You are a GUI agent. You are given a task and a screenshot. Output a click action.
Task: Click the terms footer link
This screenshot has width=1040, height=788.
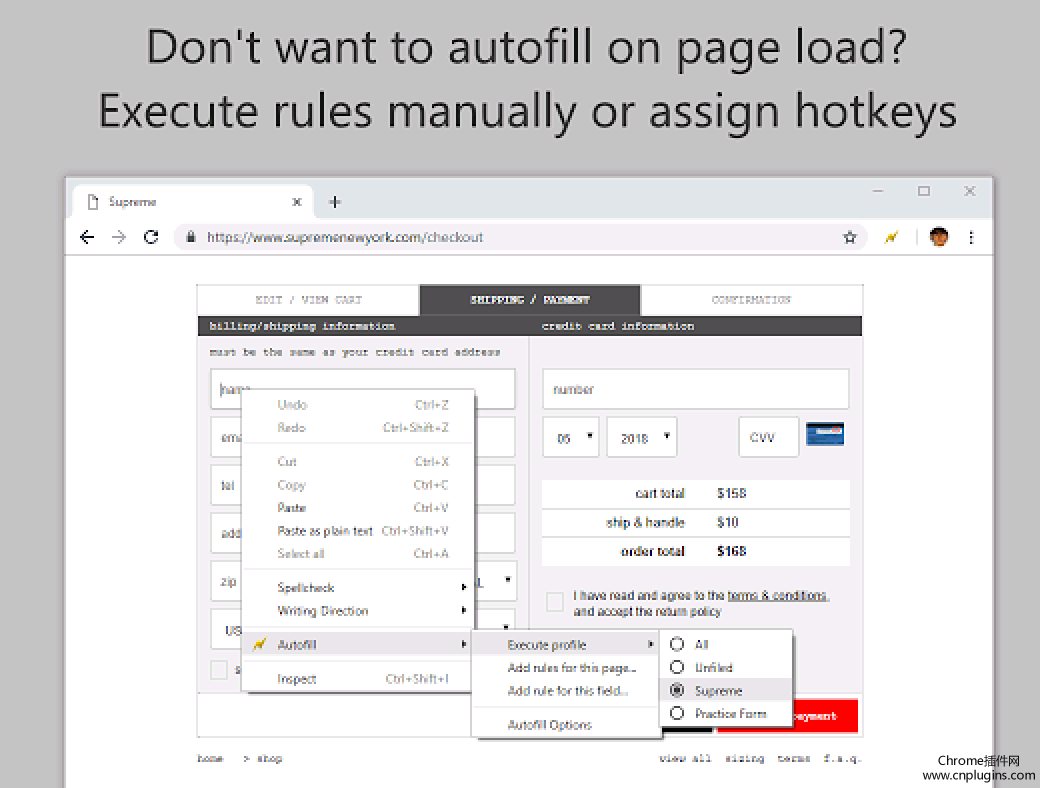point(793,758)
